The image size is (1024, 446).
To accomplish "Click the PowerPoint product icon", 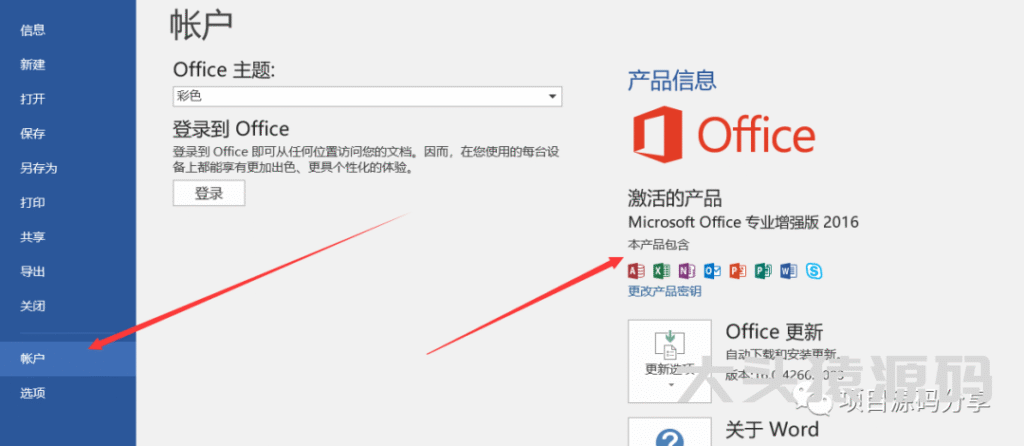I will (x=738, y=270).
